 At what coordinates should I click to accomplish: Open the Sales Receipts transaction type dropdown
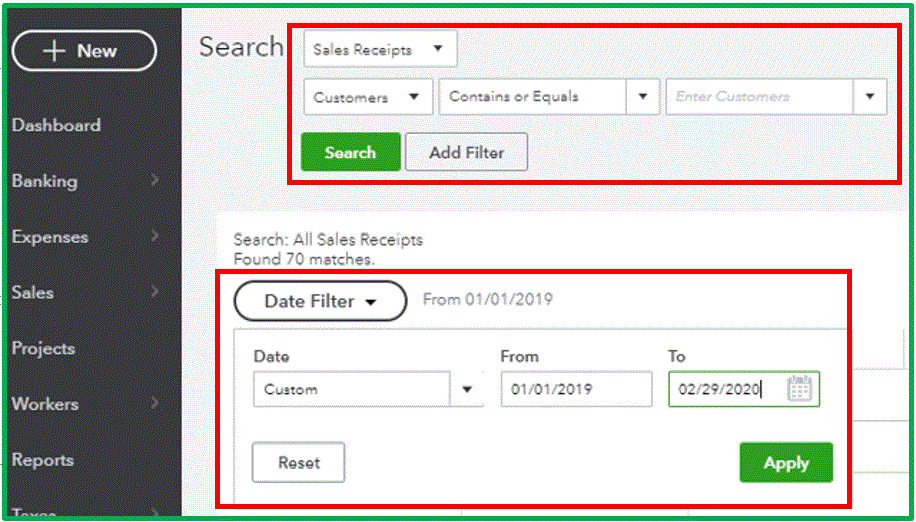pos(380,49)
